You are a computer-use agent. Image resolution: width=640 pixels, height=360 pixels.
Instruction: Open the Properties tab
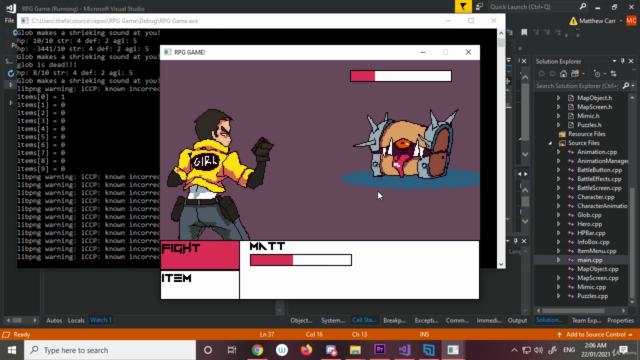pos(620,320)
